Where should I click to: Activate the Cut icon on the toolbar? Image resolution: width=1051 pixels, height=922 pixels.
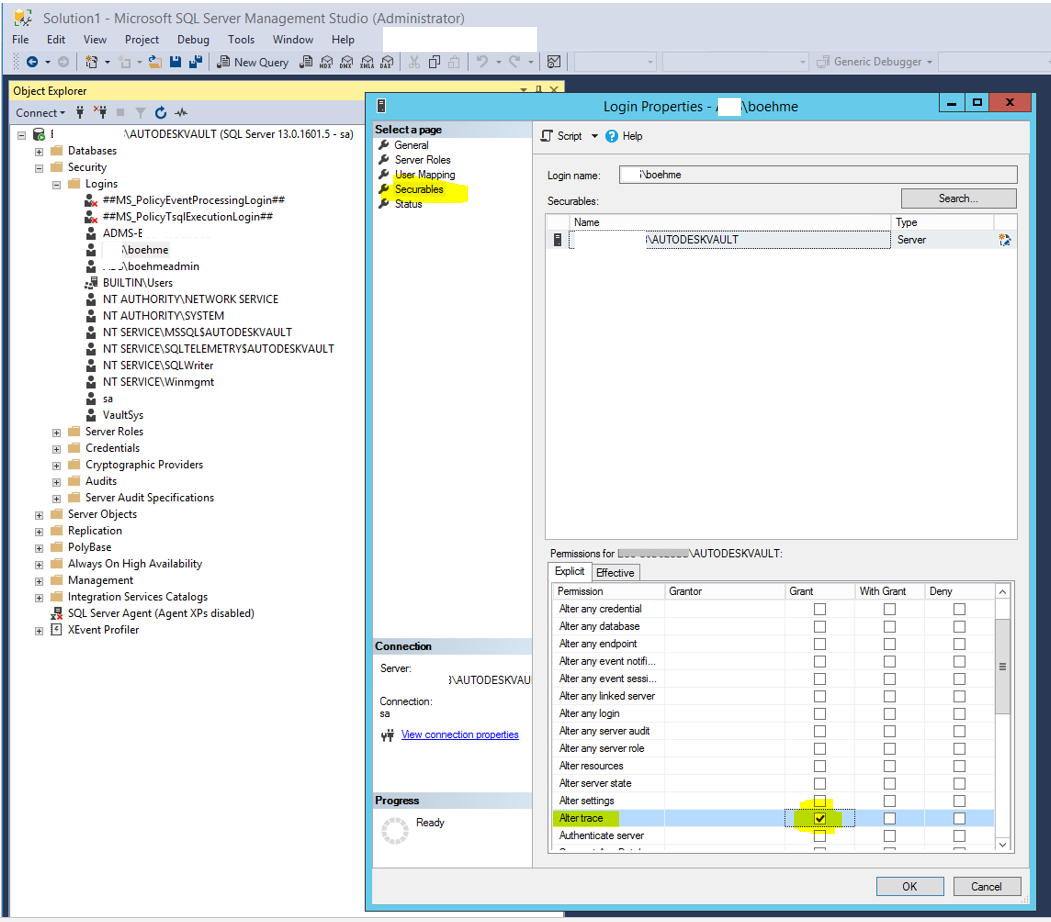tap(413, 61)
